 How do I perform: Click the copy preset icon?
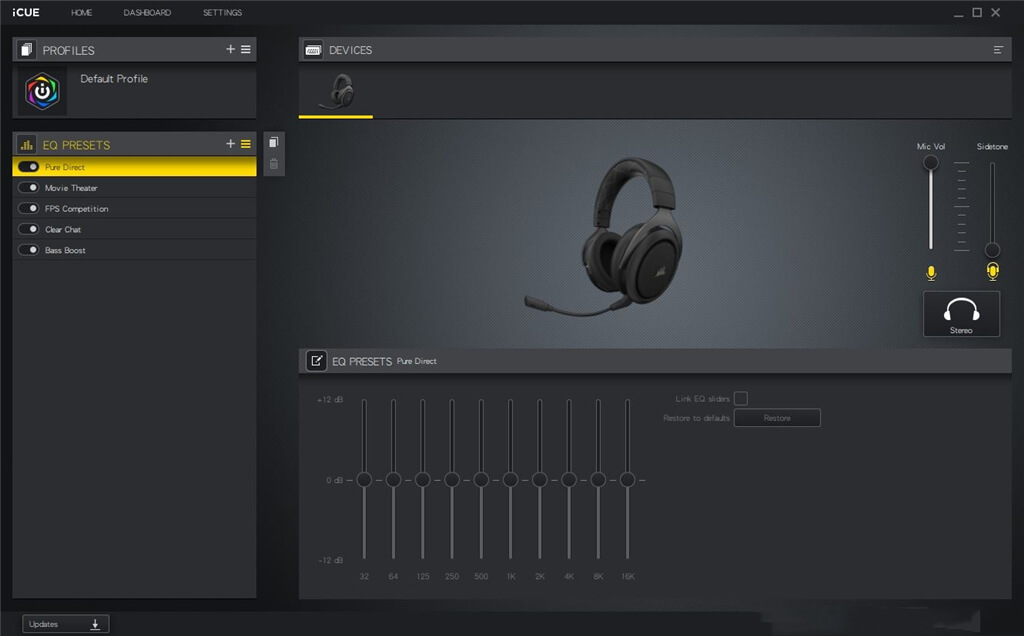274,142
